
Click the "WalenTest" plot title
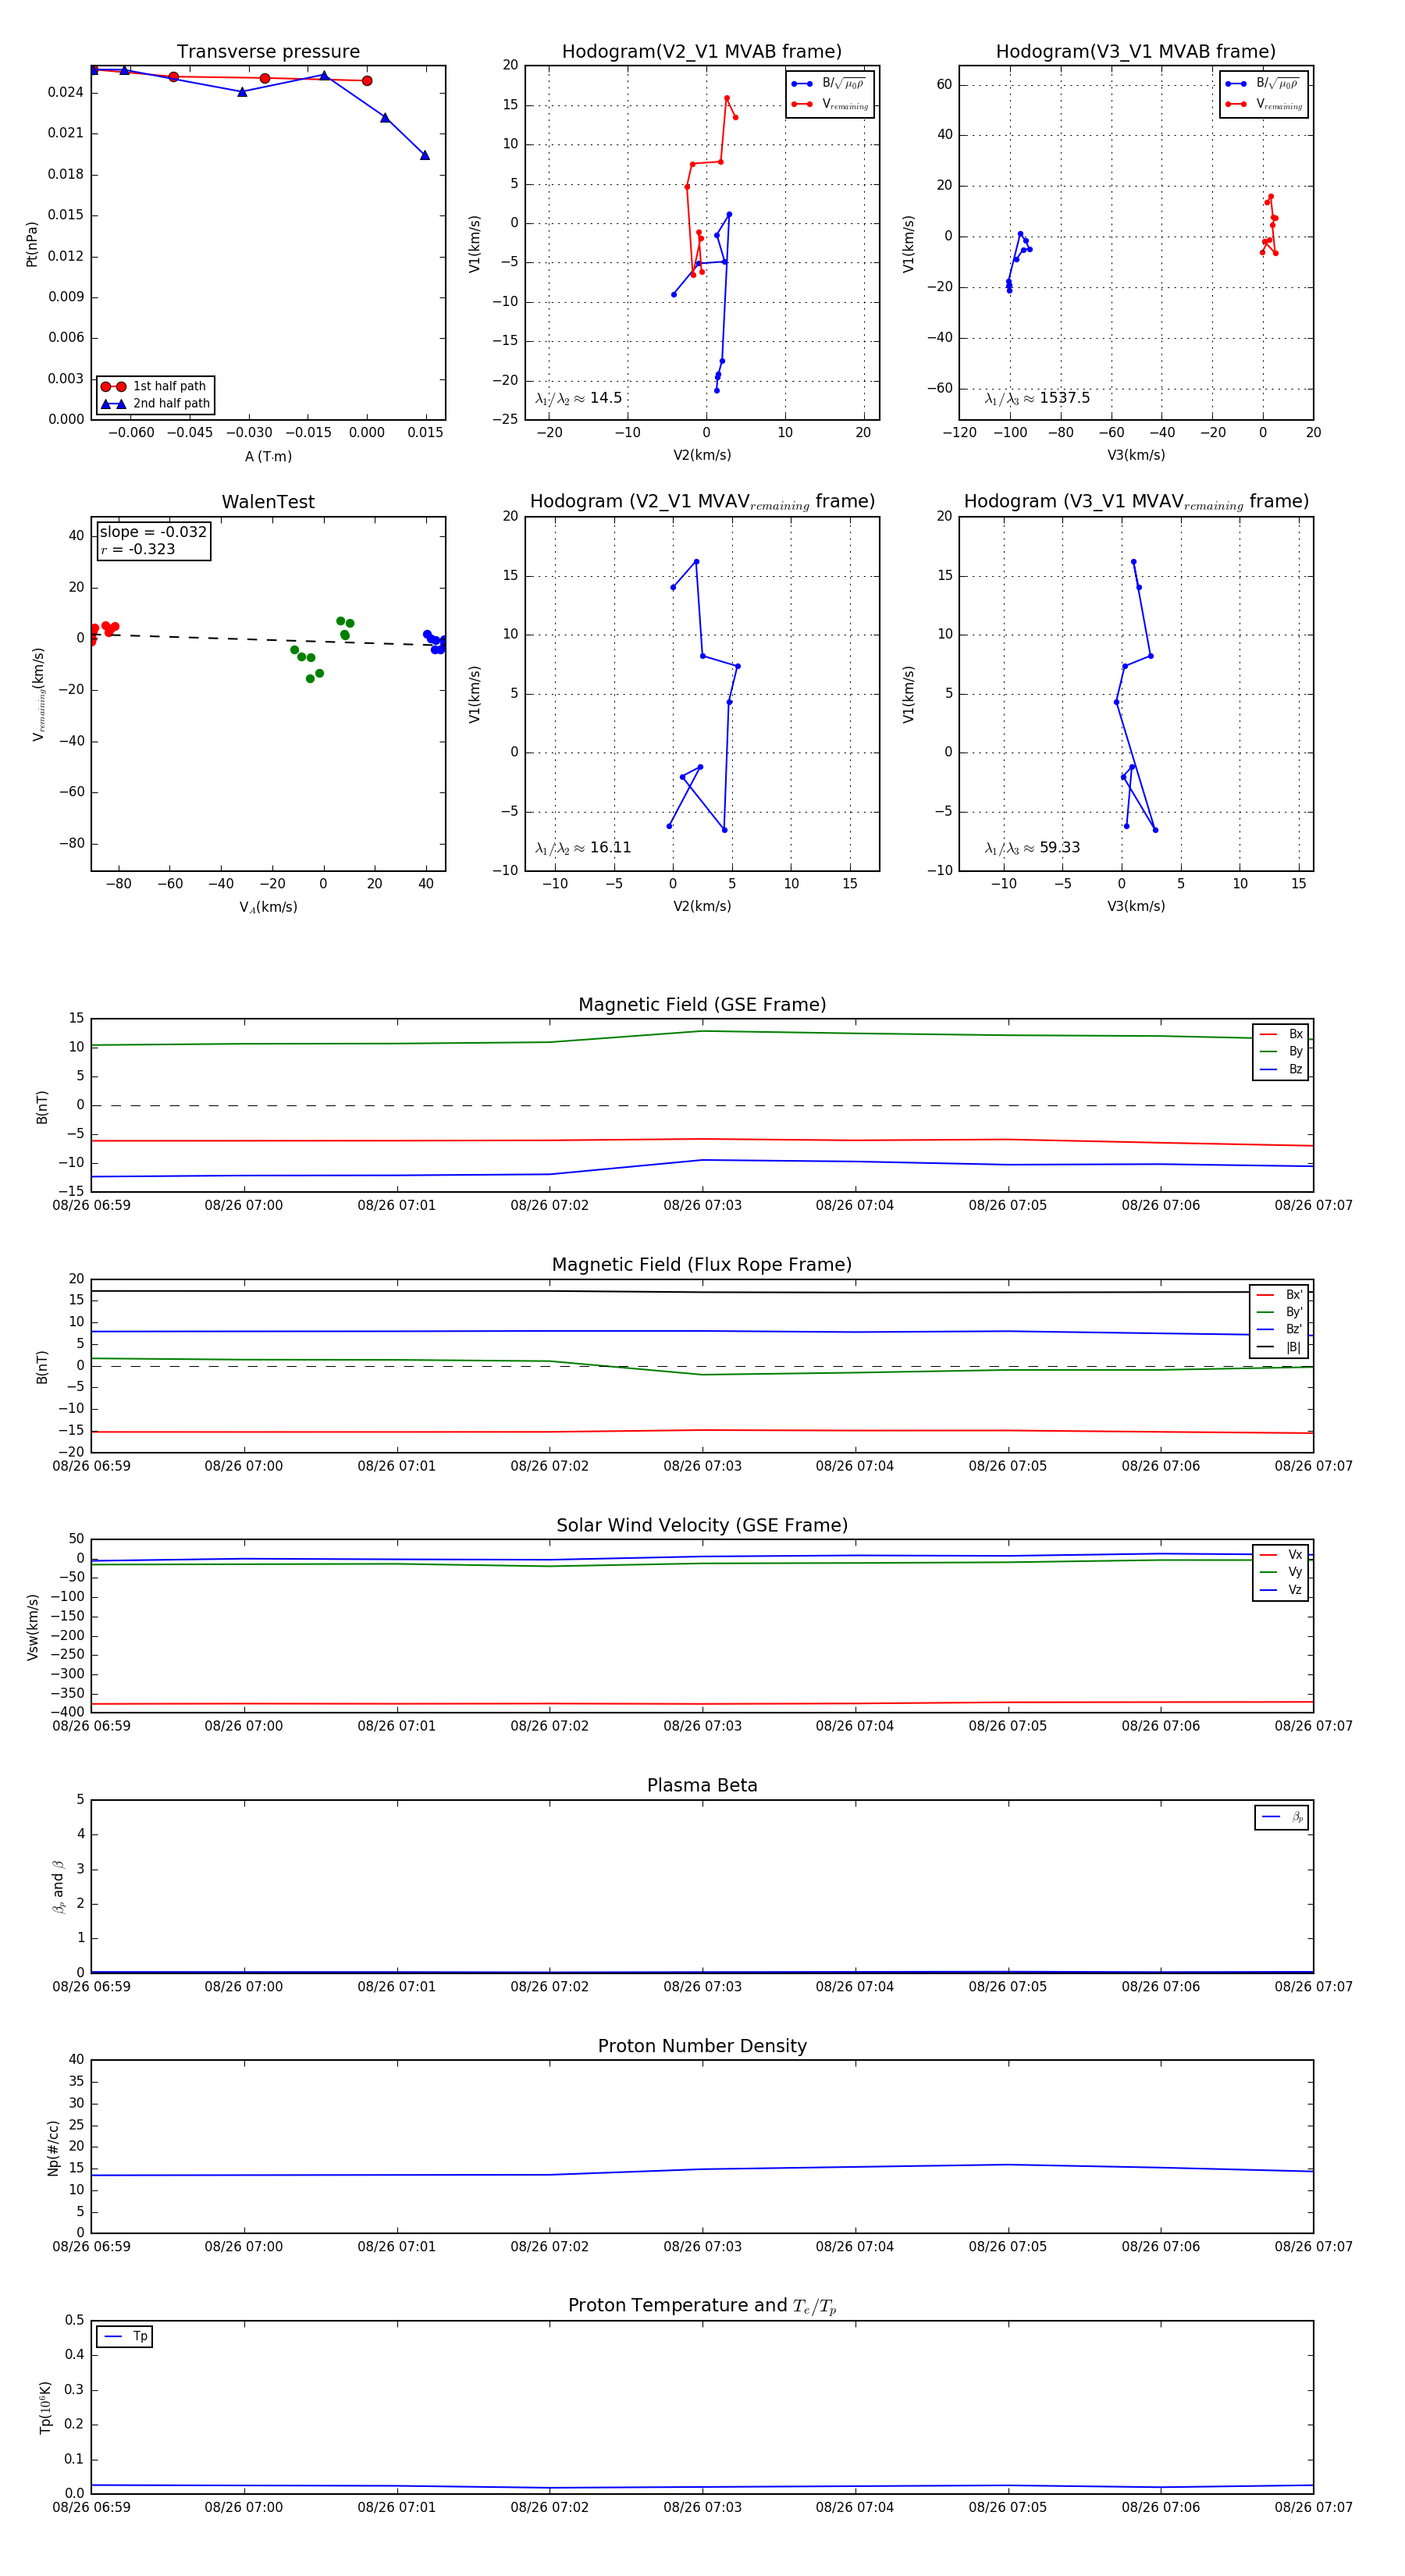point(268,502)
